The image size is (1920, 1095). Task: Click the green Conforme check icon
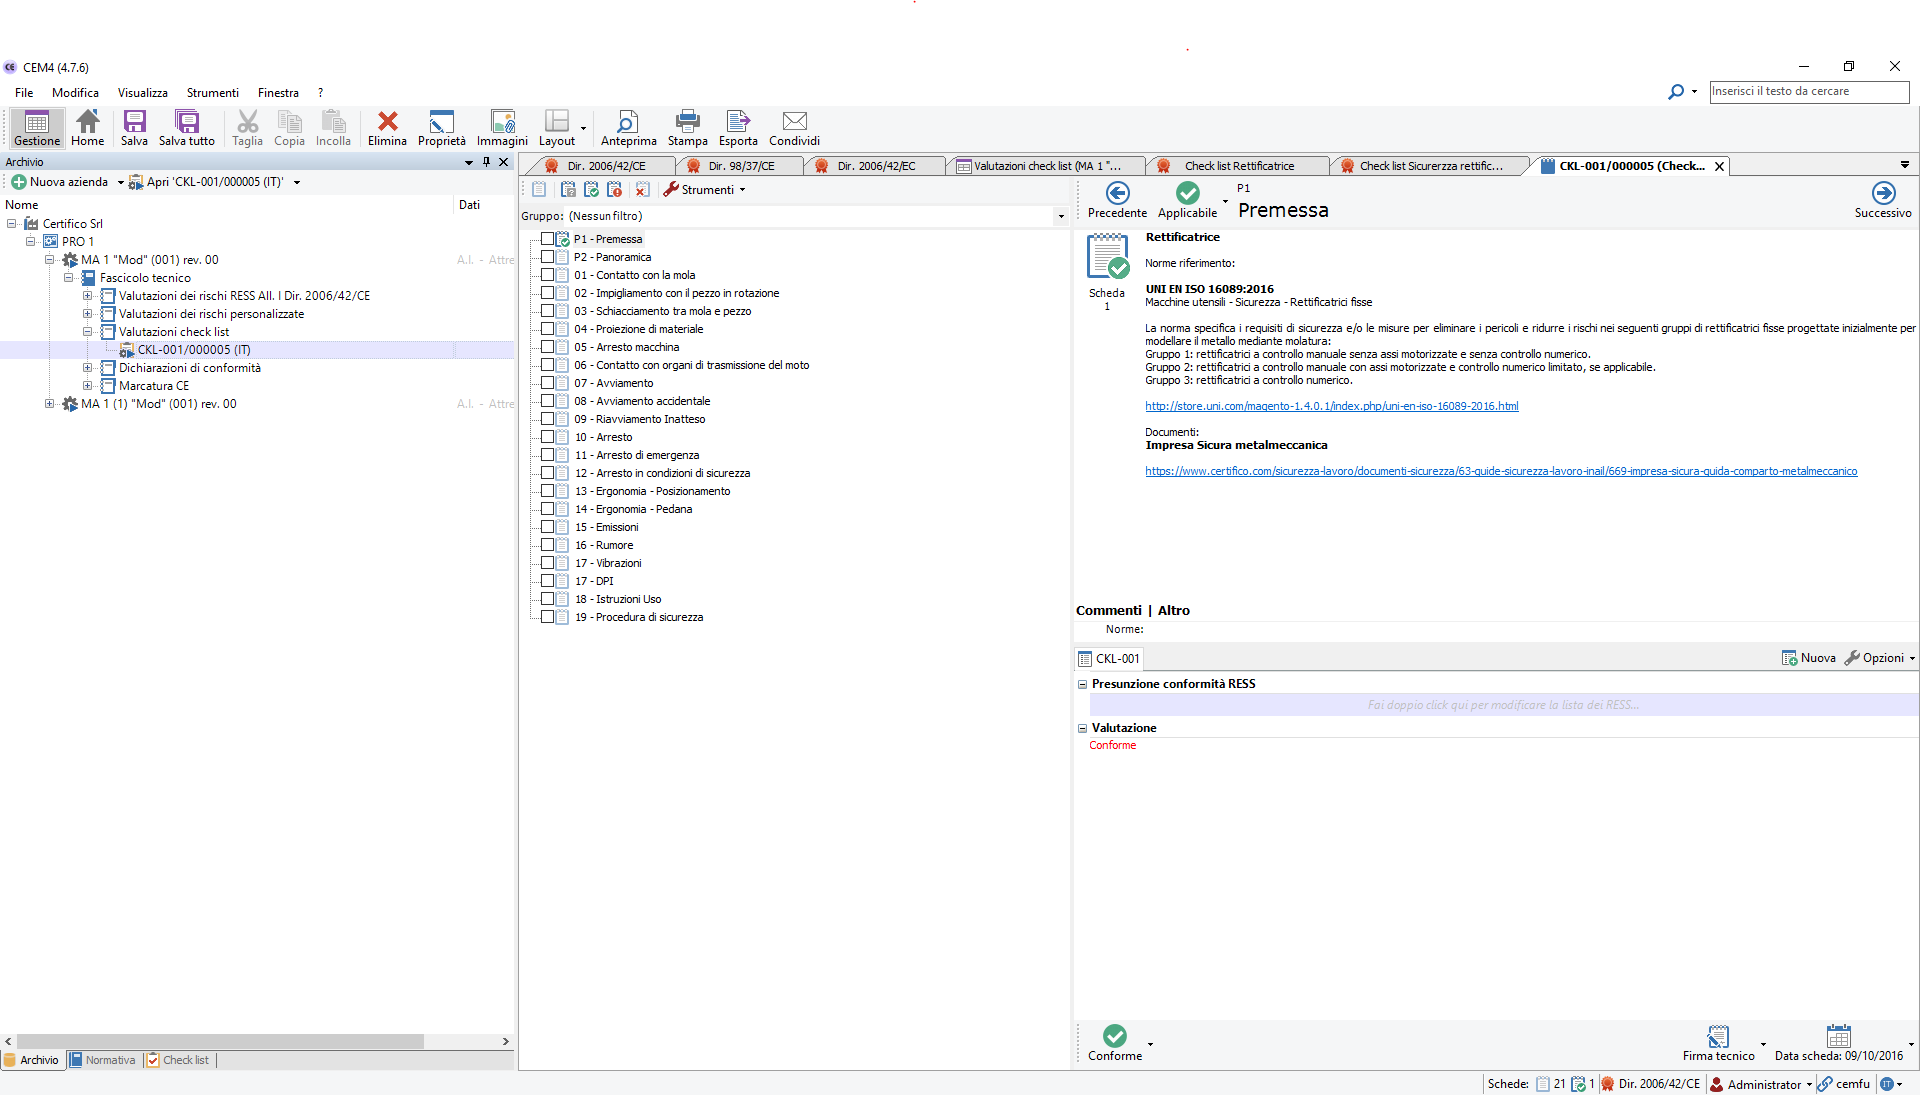point(1114,1036)
